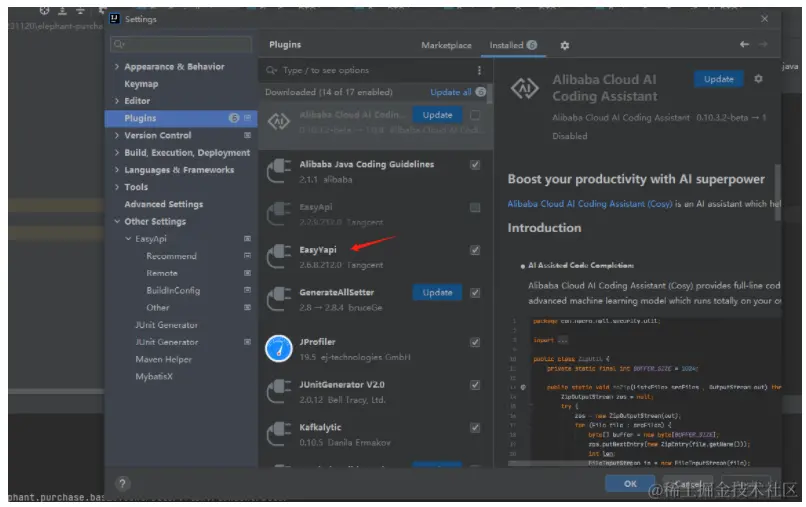
Task: Click the code completion demo screenshot
Action: pyautogui.click(x=645, y=391)
